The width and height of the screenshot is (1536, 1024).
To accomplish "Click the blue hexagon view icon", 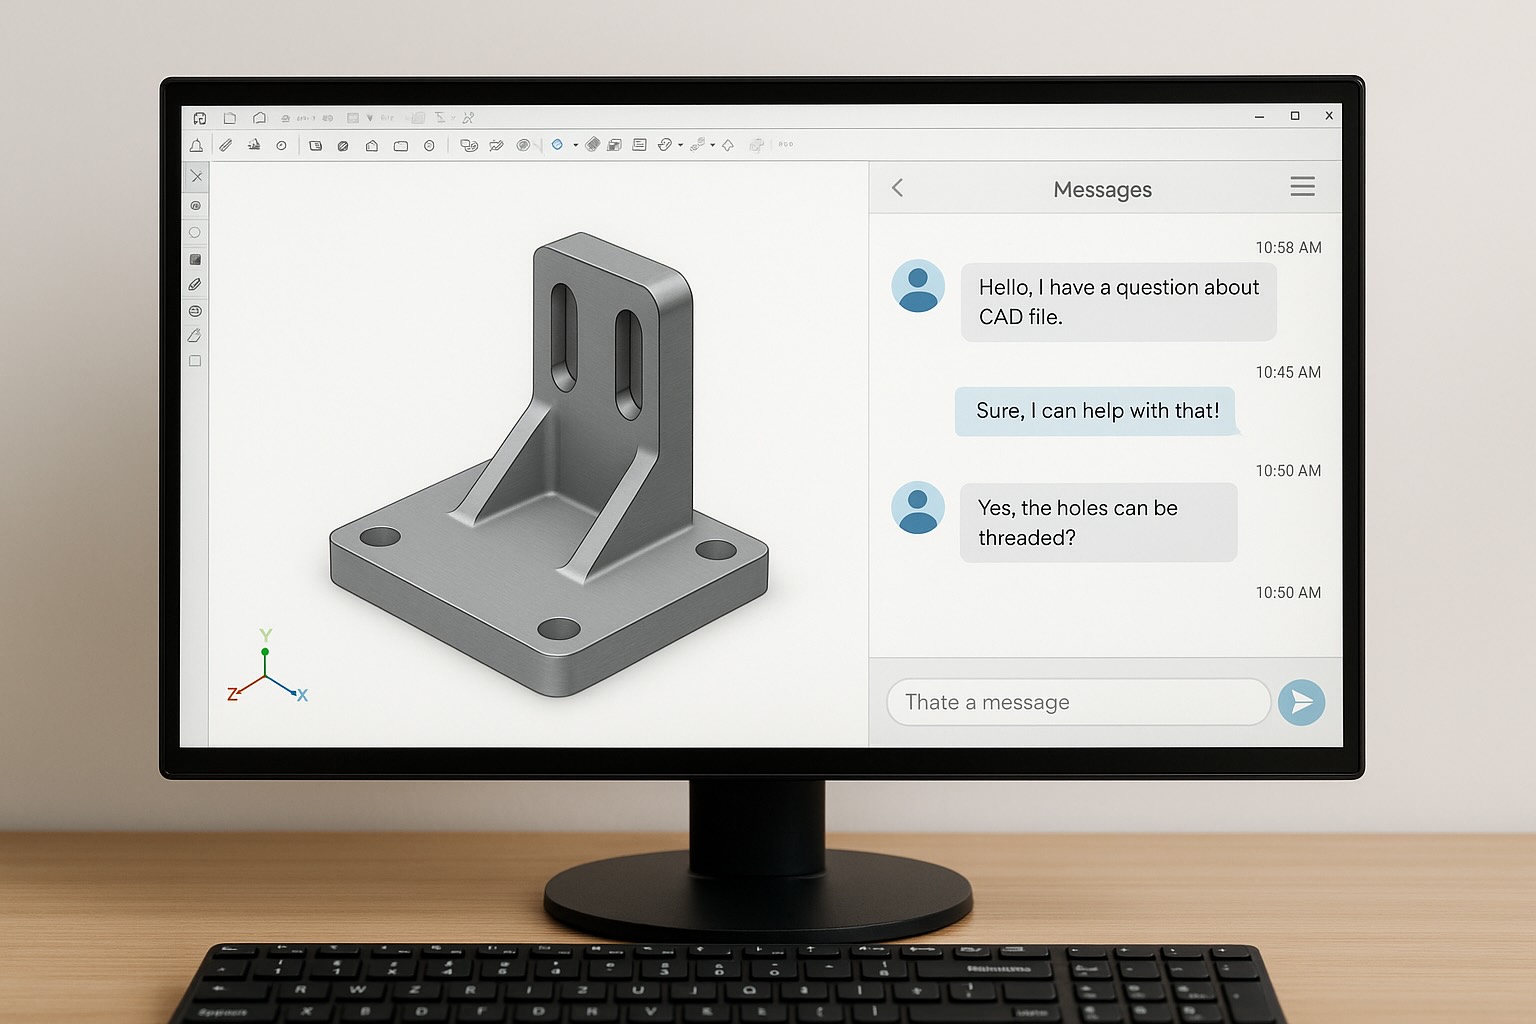I will pos(557,144).
